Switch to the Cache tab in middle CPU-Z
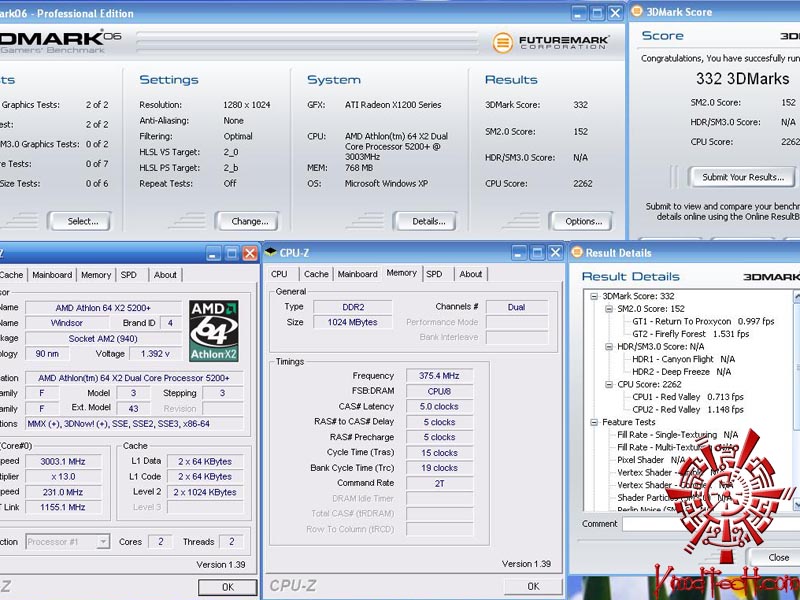The image size is (800, 600). coord(316,274)
